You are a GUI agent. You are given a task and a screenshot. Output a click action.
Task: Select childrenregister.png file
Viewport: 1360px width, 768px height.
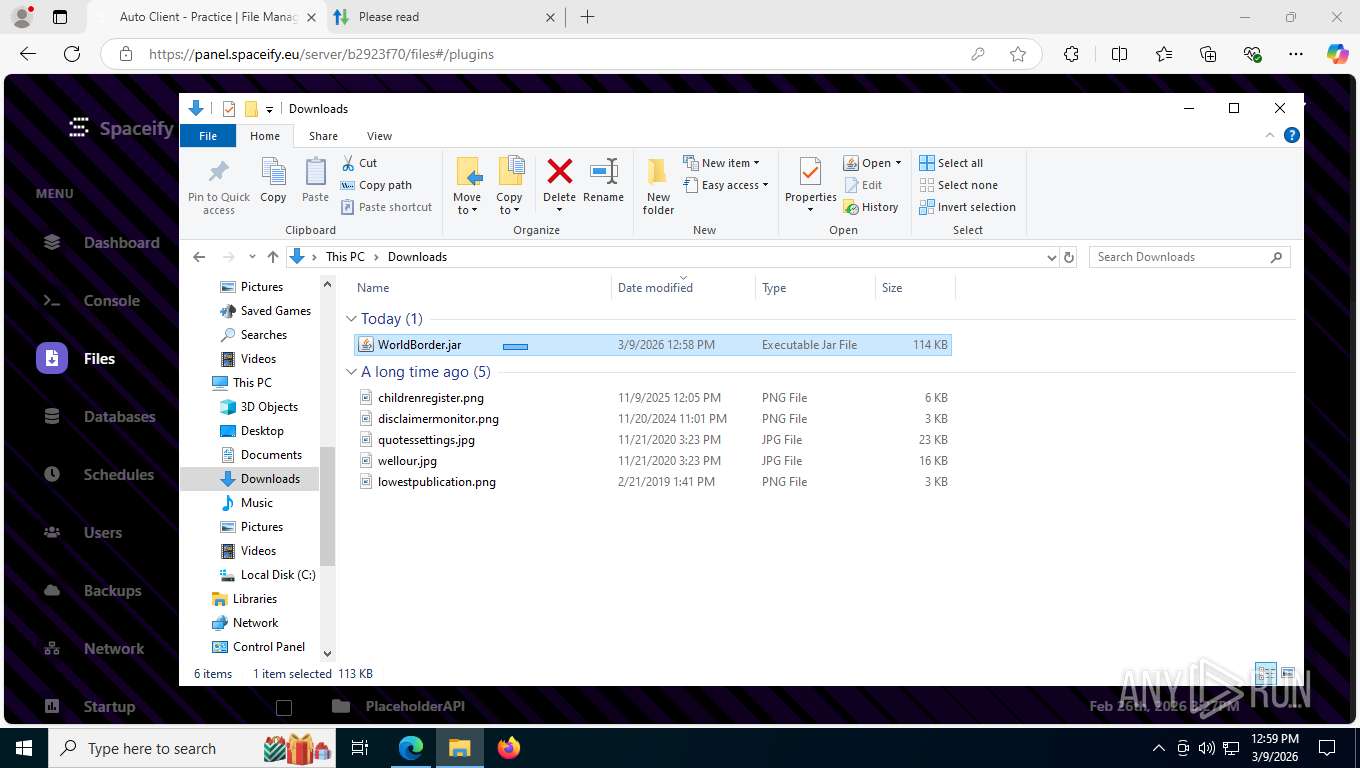point(653,398)
